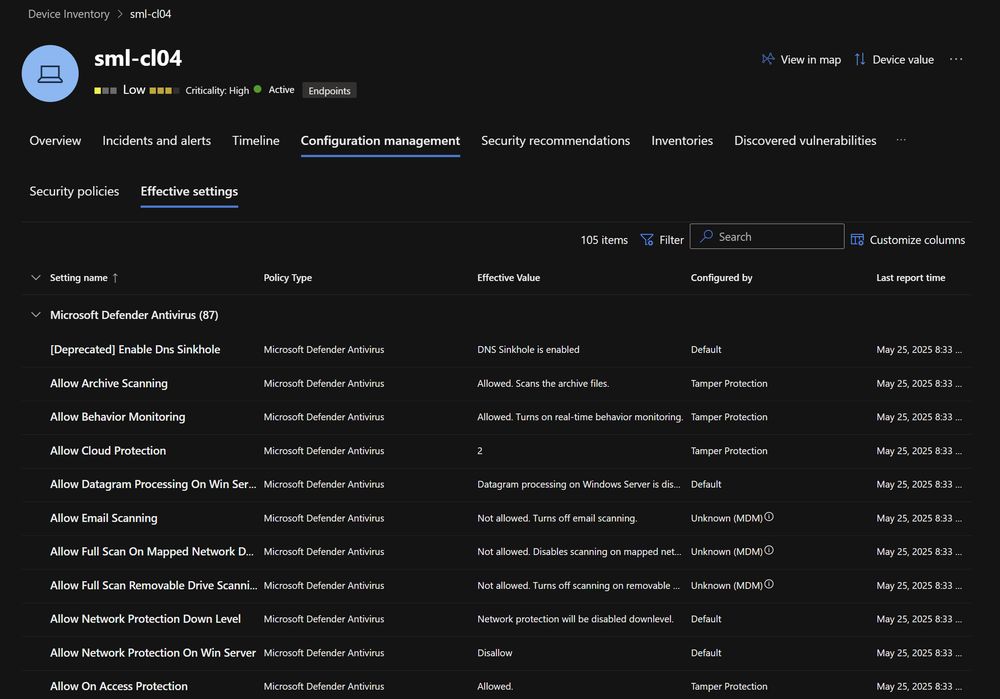Click the green Active status dot

(x=258, y=89)
